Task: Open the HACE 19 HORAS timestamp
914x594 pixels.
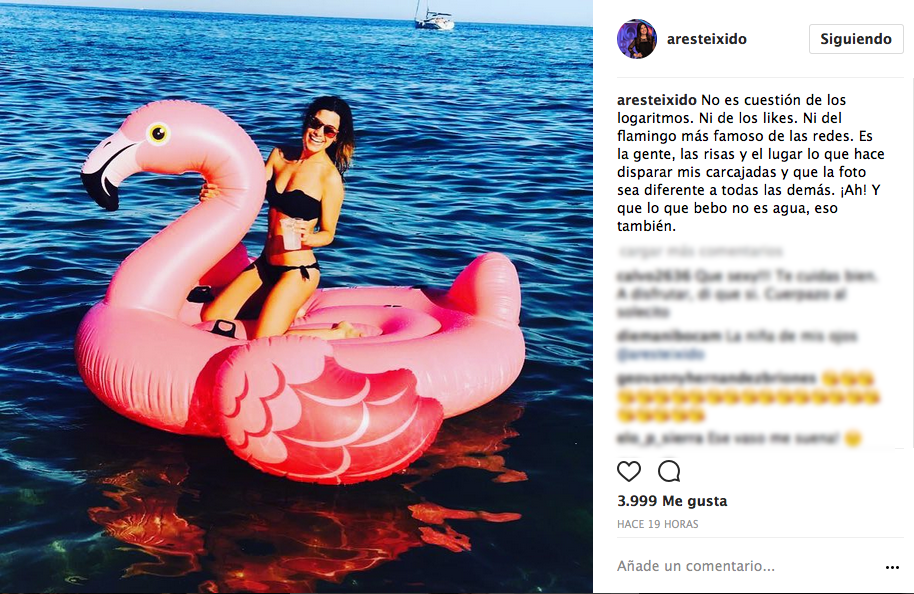Action: pyautogui.click(x=658, y=524)
